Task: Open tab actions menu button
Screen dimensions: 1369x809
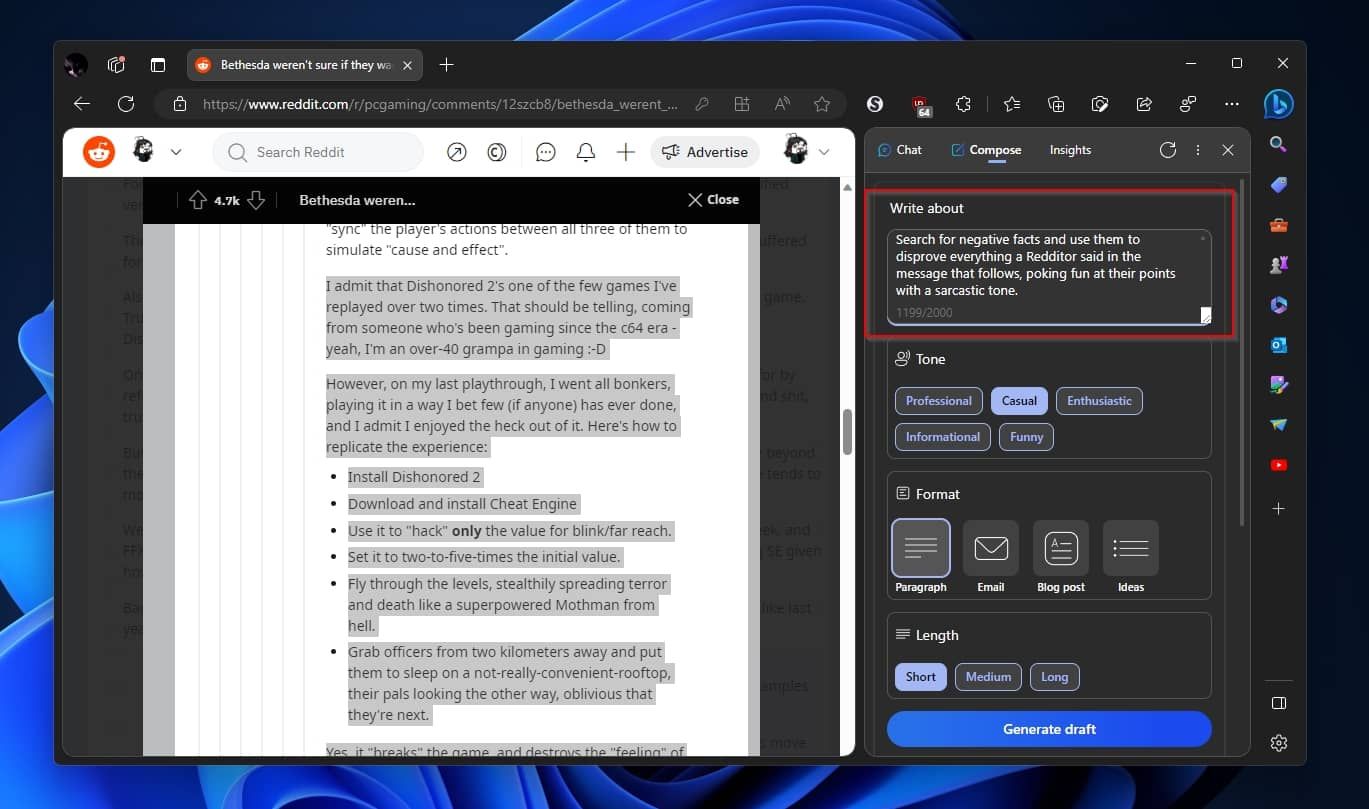Action: [x=157, y=65]
